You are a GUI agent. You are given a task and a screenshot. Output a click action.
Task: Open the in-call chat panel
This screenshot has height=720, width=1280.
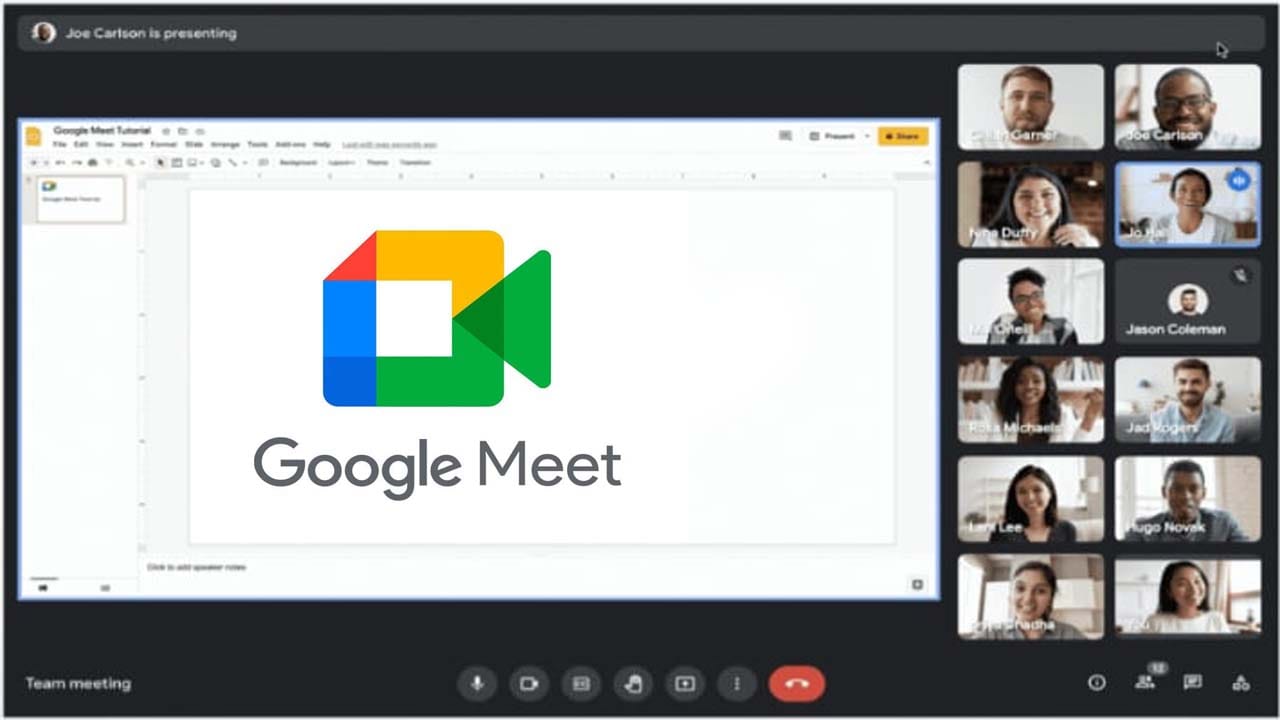coord(1193,683)
